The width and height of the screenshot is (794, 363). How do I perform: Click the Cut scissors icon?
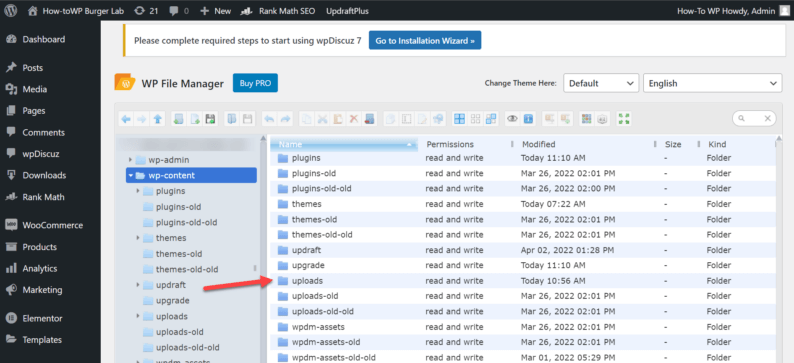pos(323,119)
